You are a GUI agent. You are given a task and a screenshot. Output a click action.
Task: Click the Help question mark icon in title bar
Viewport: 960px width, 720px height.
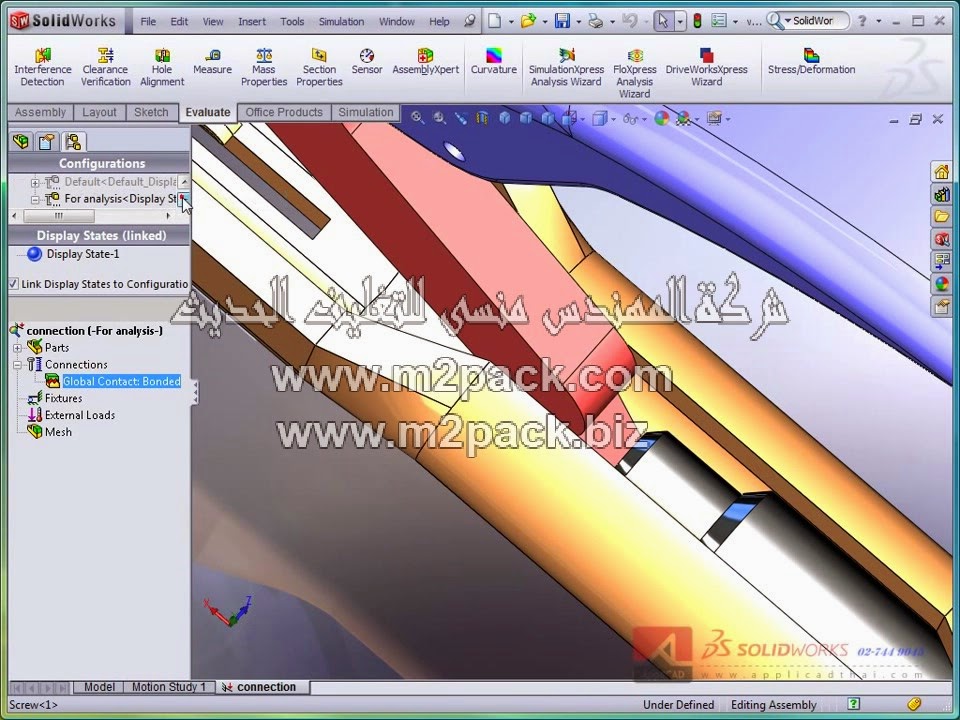(x=862, y=21)
